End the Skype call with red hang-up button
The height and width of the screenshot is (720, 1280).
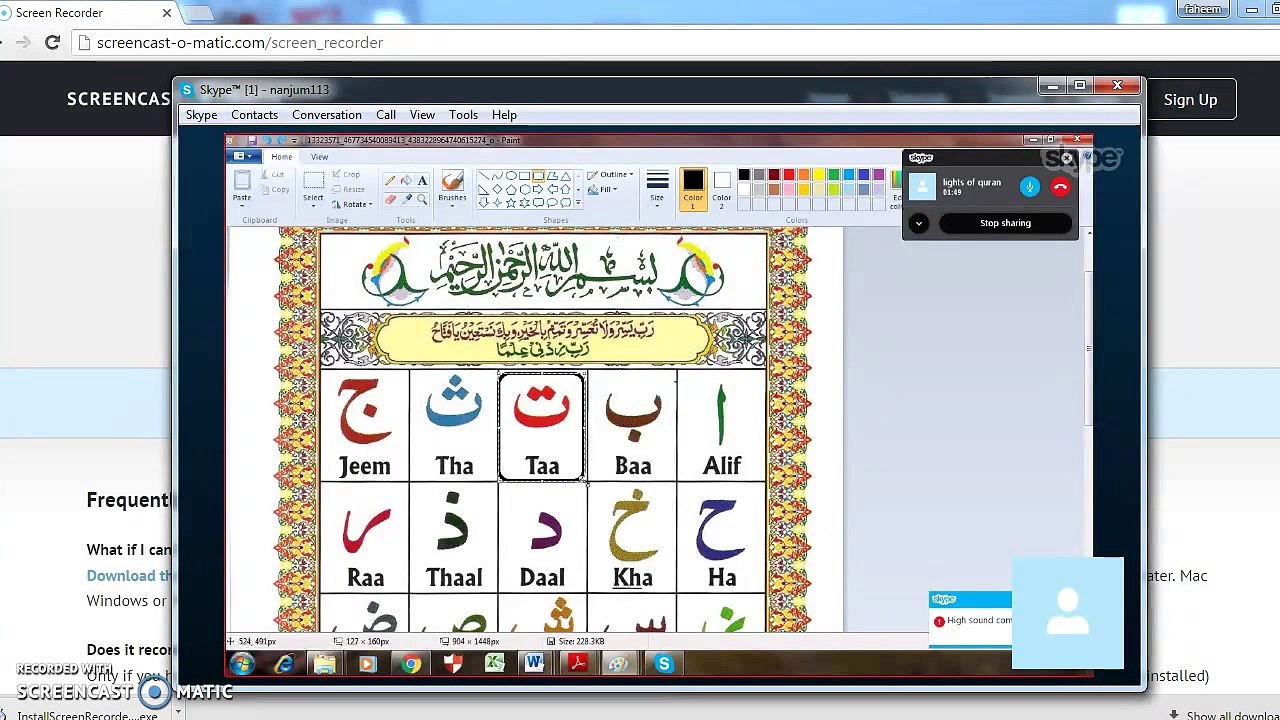coord(1060,187)
